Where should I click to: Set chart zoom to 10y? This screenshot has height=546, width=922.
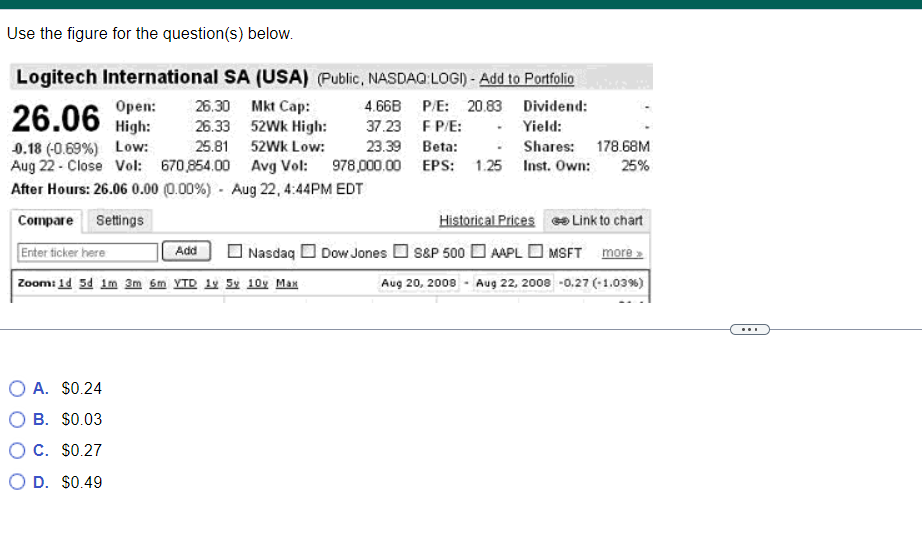pyautogui.click(x=258, y=283)
